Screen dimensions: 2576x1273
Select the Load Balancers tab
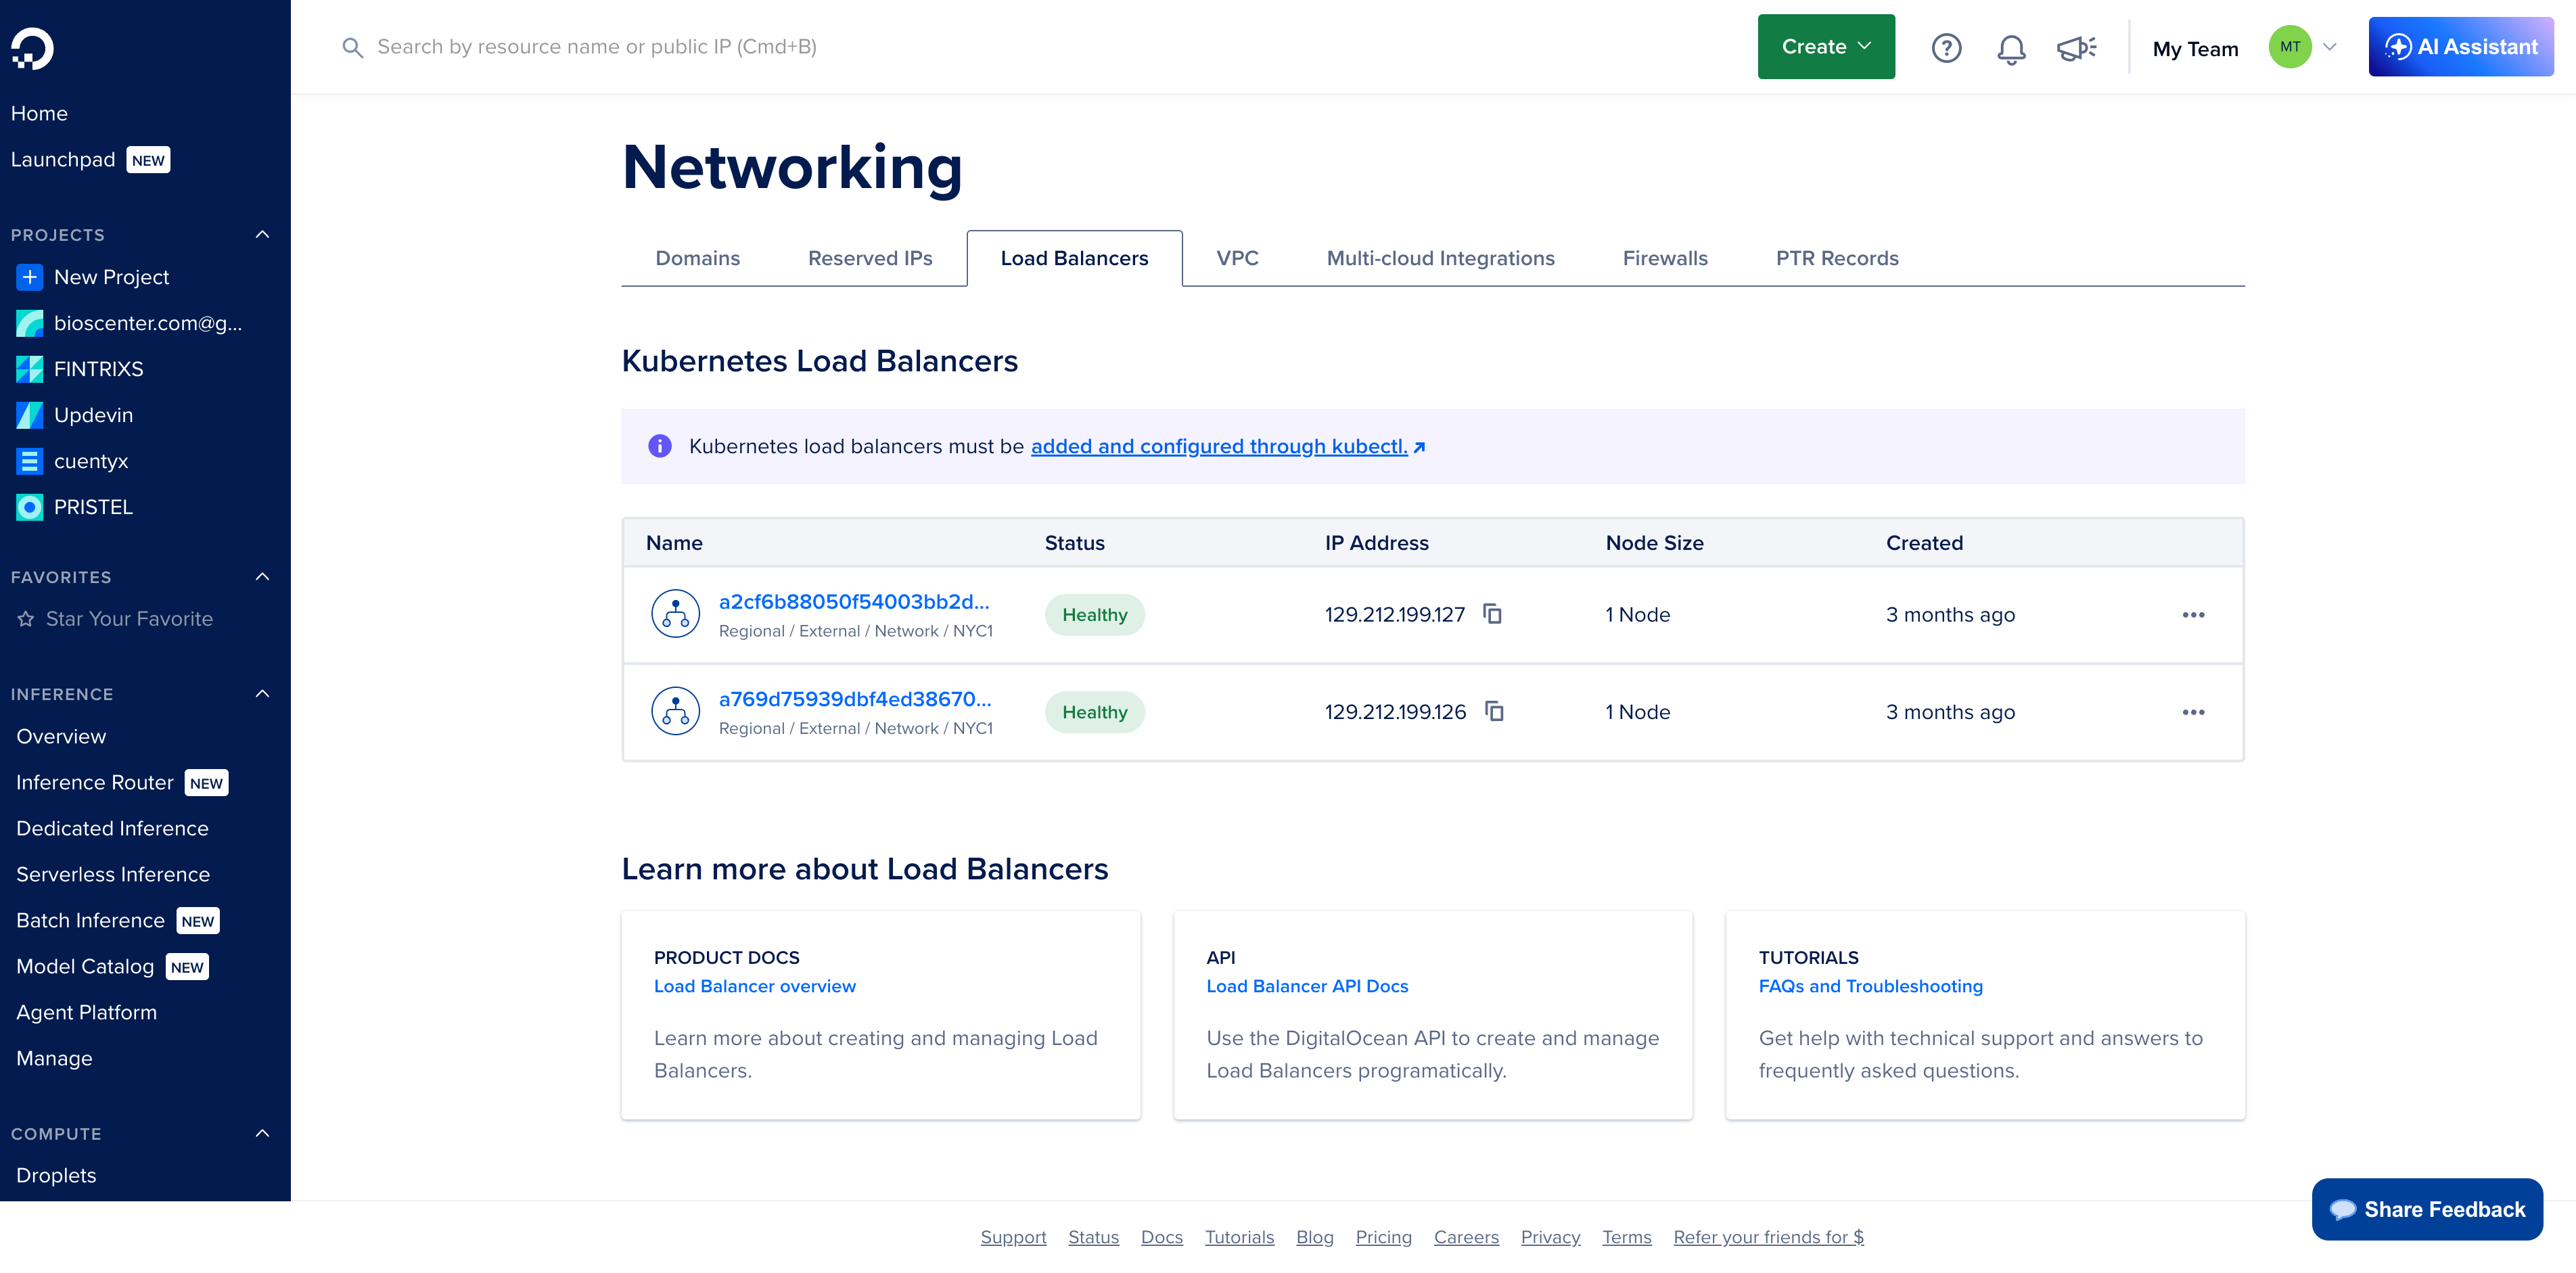tap(1074, 258)
